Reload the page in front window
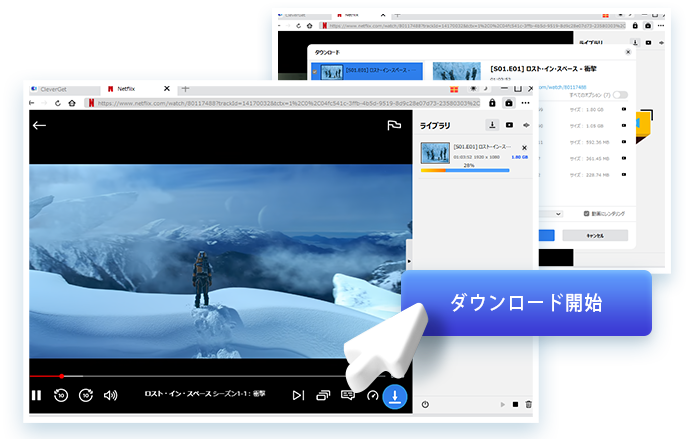The width and height of the screenshot is (686, 439). pos(58,103)
